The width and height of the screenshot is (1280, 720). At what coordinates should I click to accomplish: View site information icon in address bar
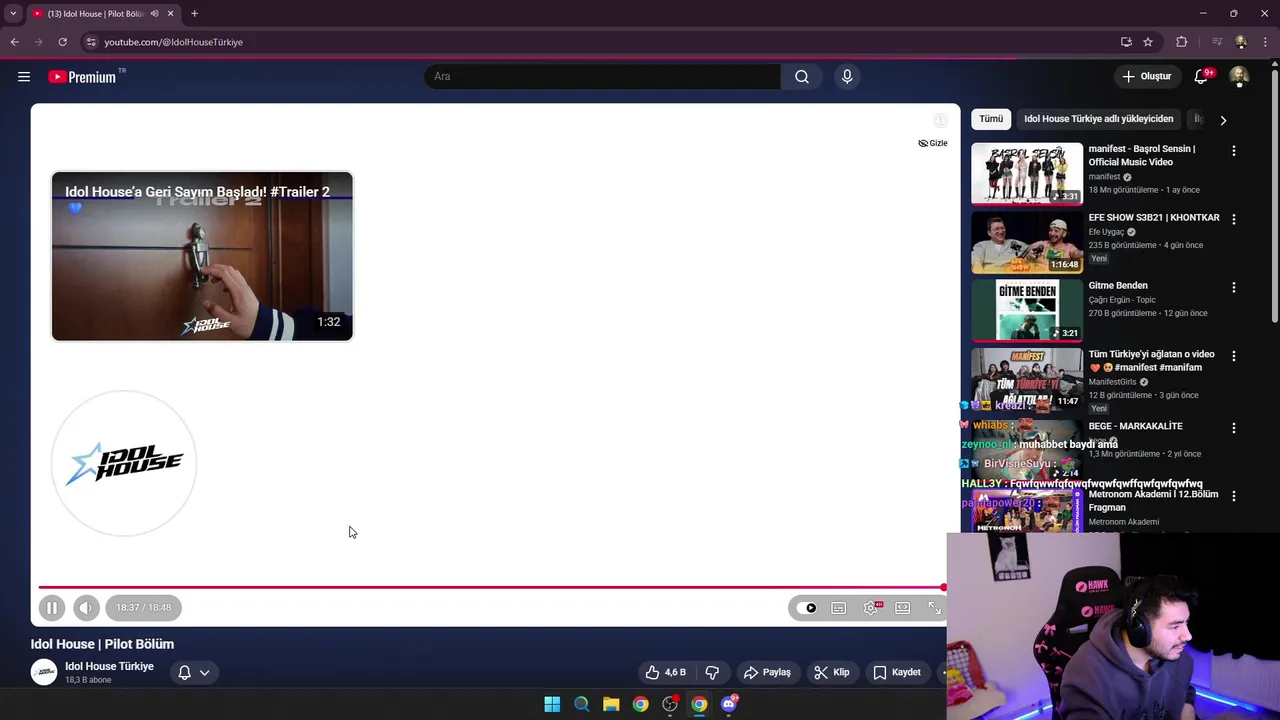91,42
